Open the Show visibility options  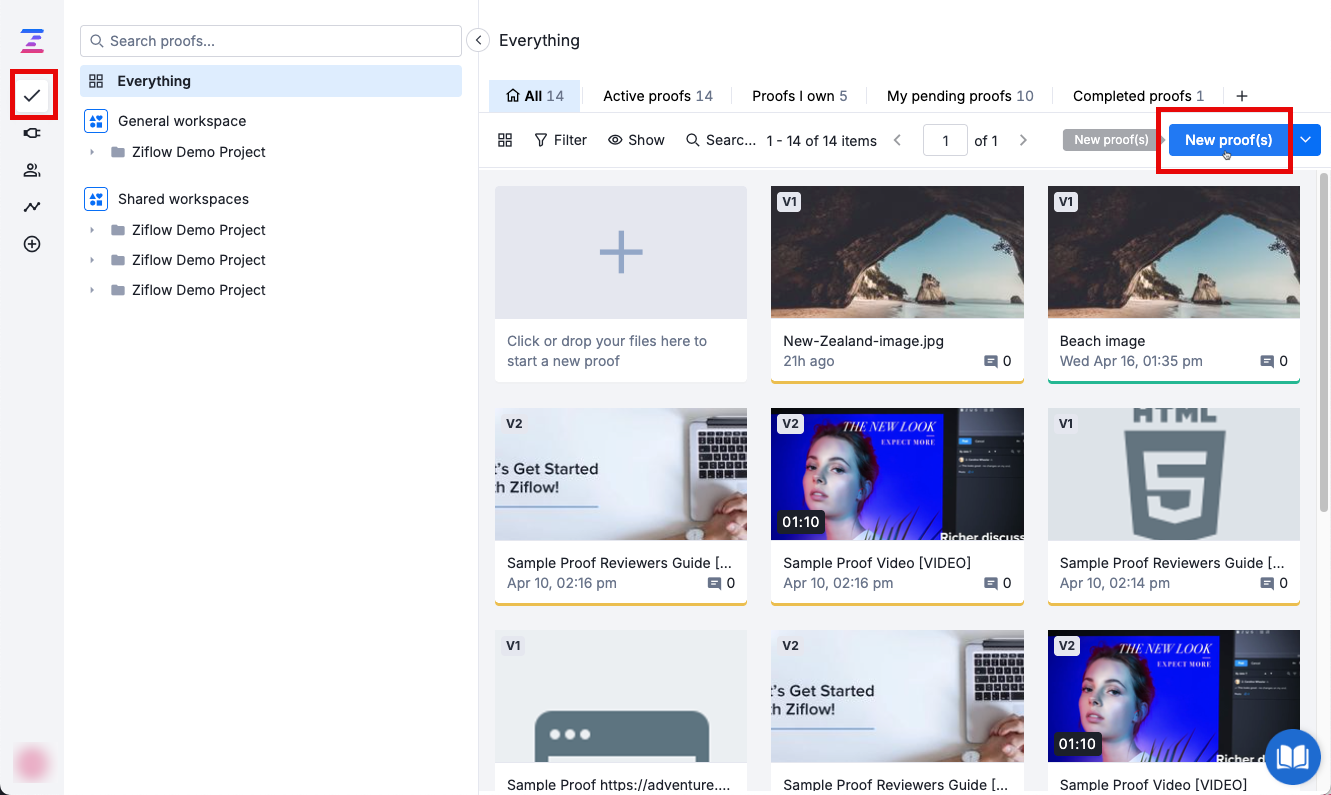(636, 140)
